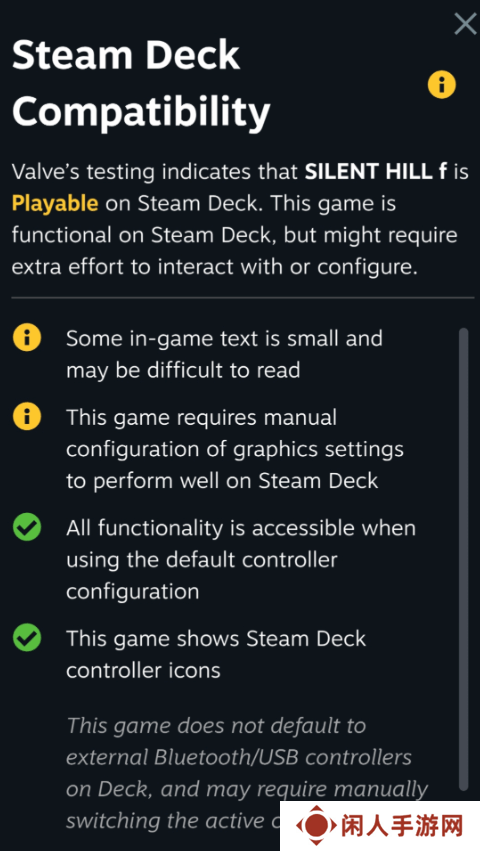Select the 'shows Steam Deck controller icons' entry
The height and width of the screenshot is (851, 480).
pyautogui.click(x=216, y=655)
